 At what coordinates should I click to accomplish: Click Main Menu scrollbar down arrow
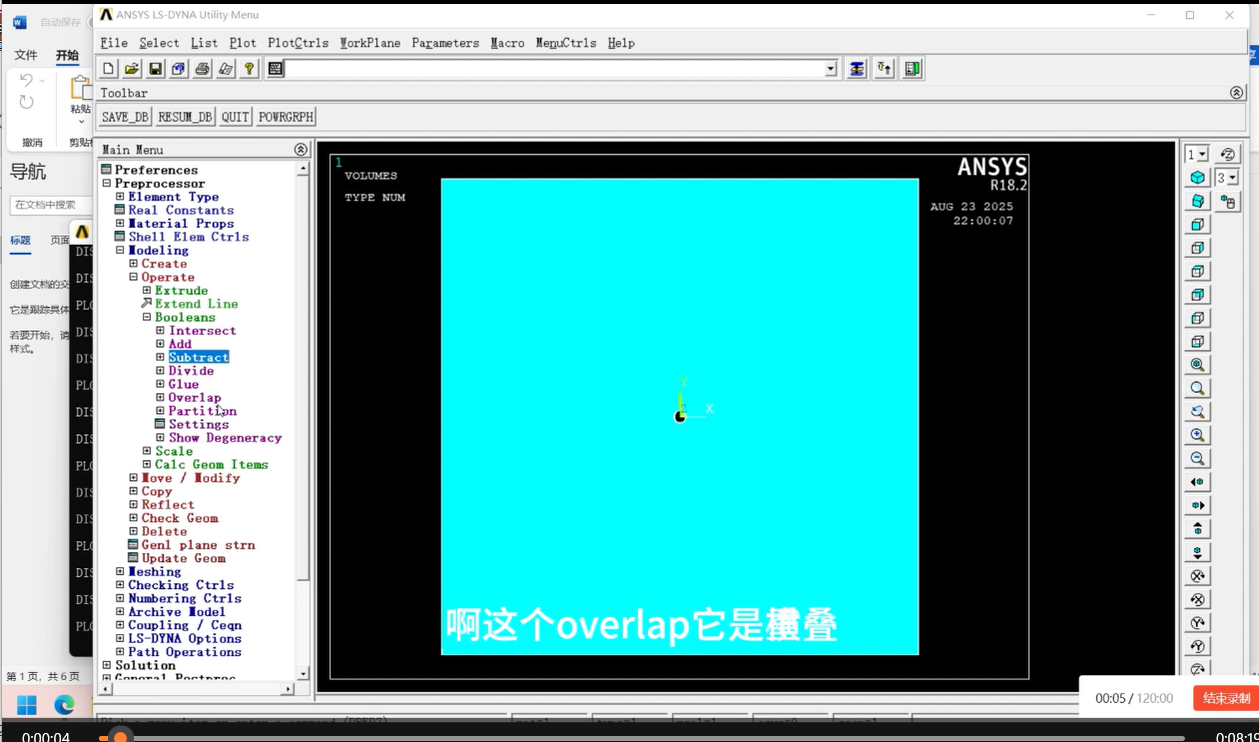click(x=303, y=674)
